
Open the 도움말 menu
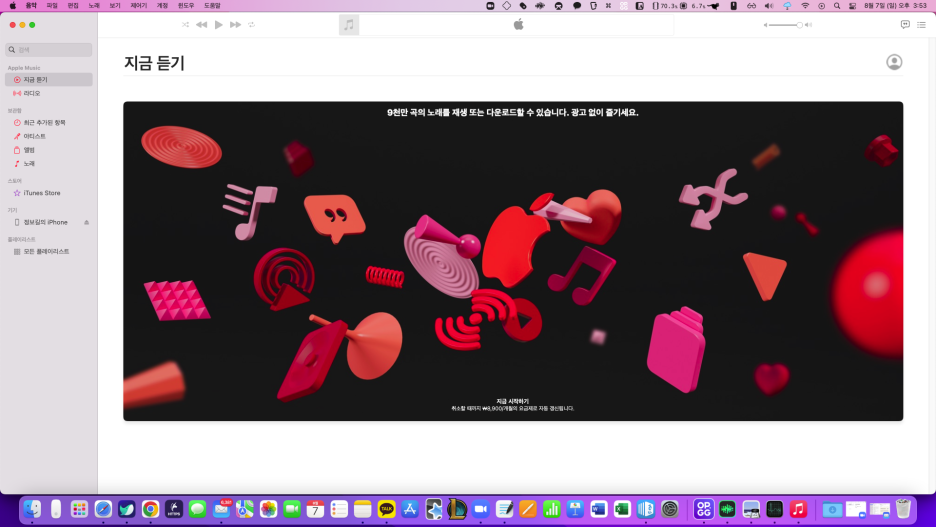(x=212, y=5)
